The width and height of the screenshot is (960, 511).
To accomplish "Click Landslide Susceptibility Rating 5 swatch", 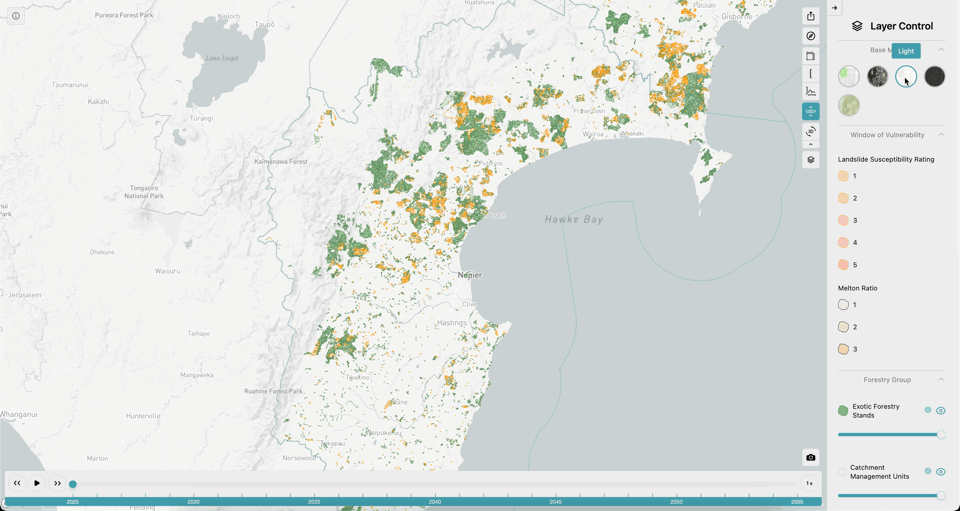I will tap(843, 265).
